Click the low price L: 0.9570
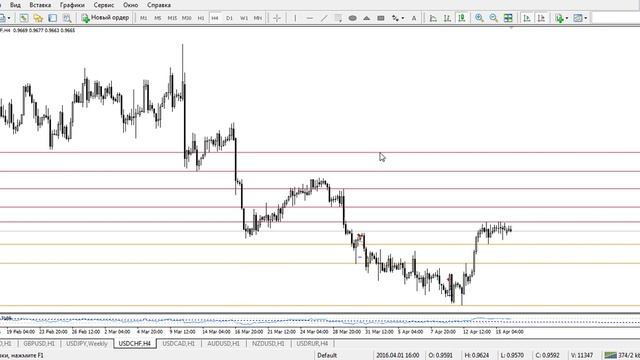 pyautogui.click(x=512, y=356)
